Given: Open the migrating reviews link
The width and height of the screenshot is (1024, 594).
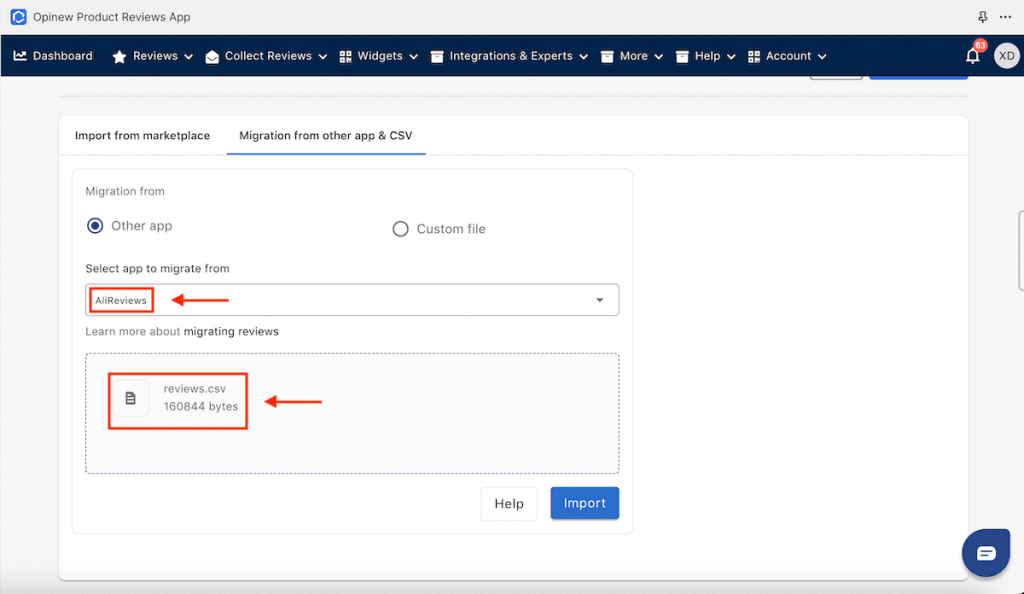Looking at the screenshot, I should click(x=231, y=332).
